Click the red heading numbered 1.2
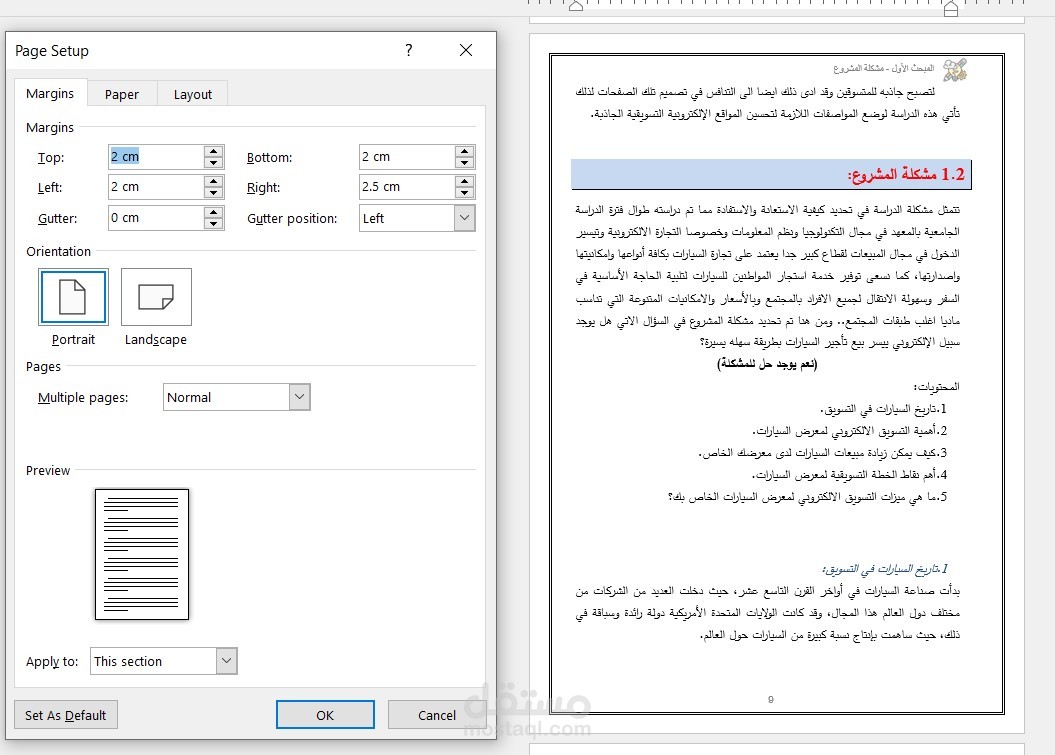Screen dimensions: 1055x755 (x=906, y=175)
